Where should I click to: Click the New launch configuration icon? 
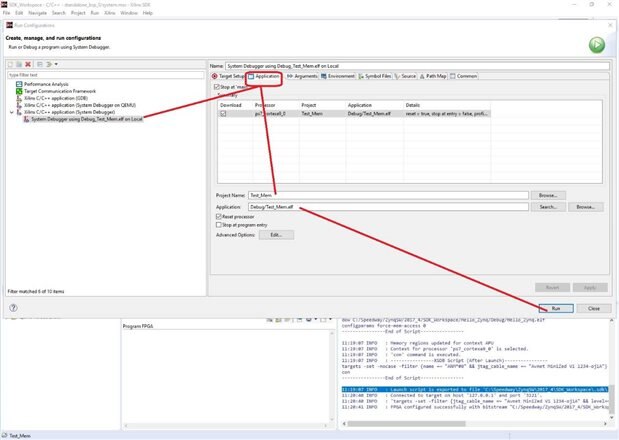coord(11,64)
